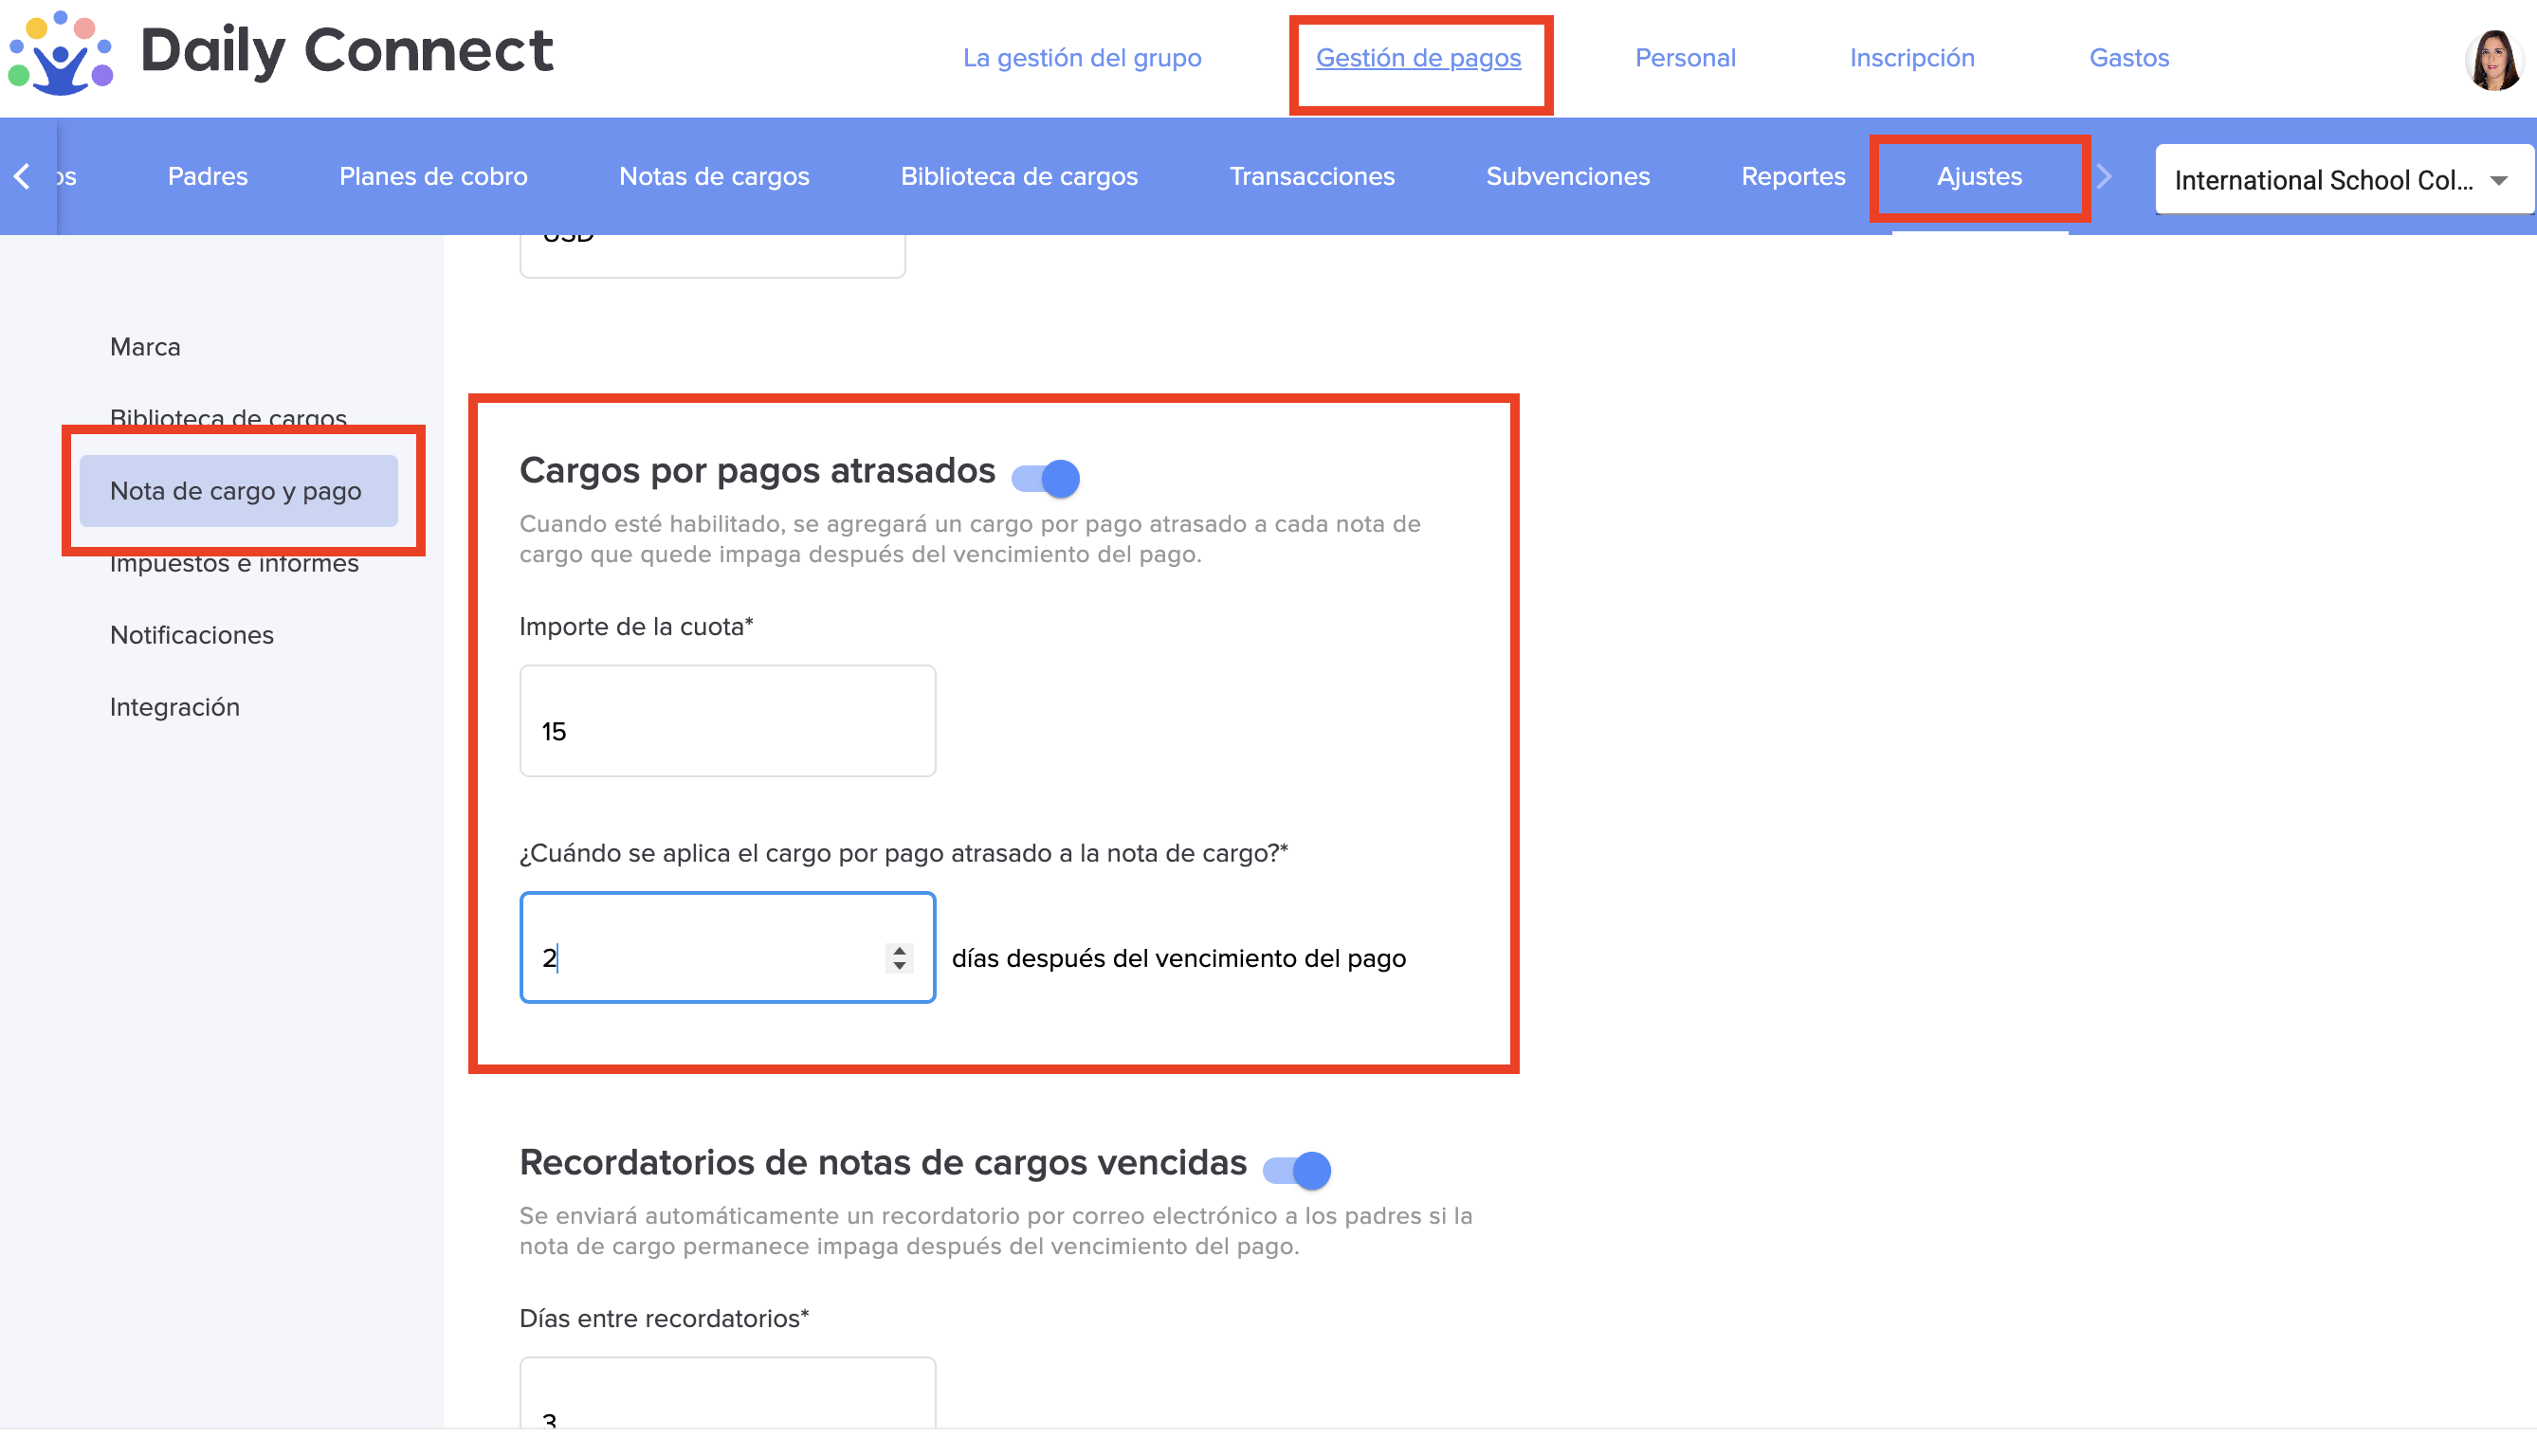Screen dimensions: 2537x1456
Task: Switch to the Planes de cobro tab
Action: point(433,177)
